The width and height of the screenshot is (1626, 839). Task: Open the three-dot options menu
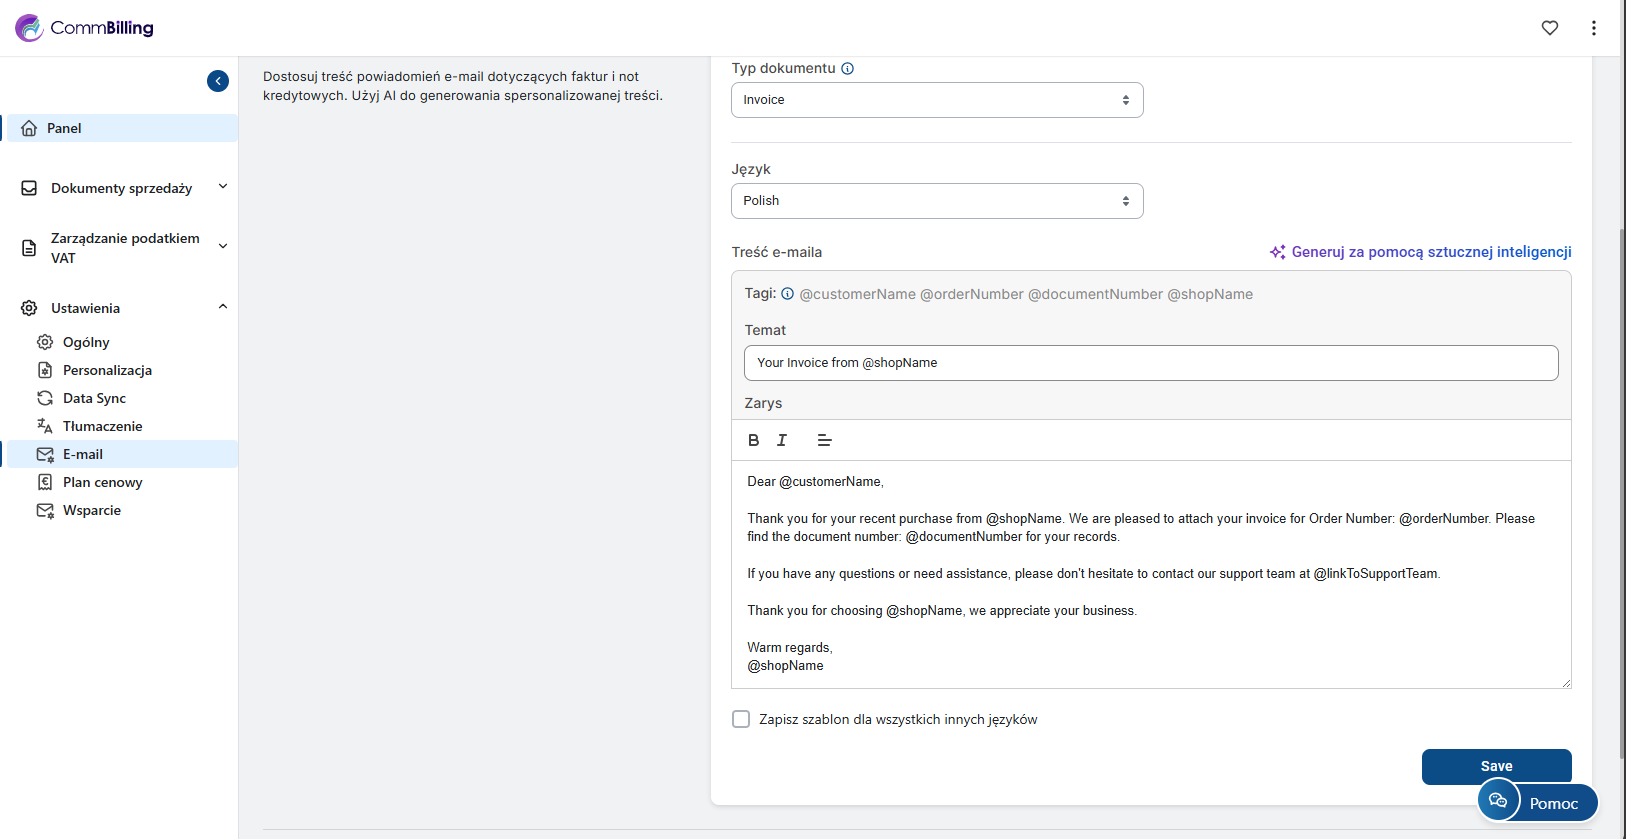1593,28
